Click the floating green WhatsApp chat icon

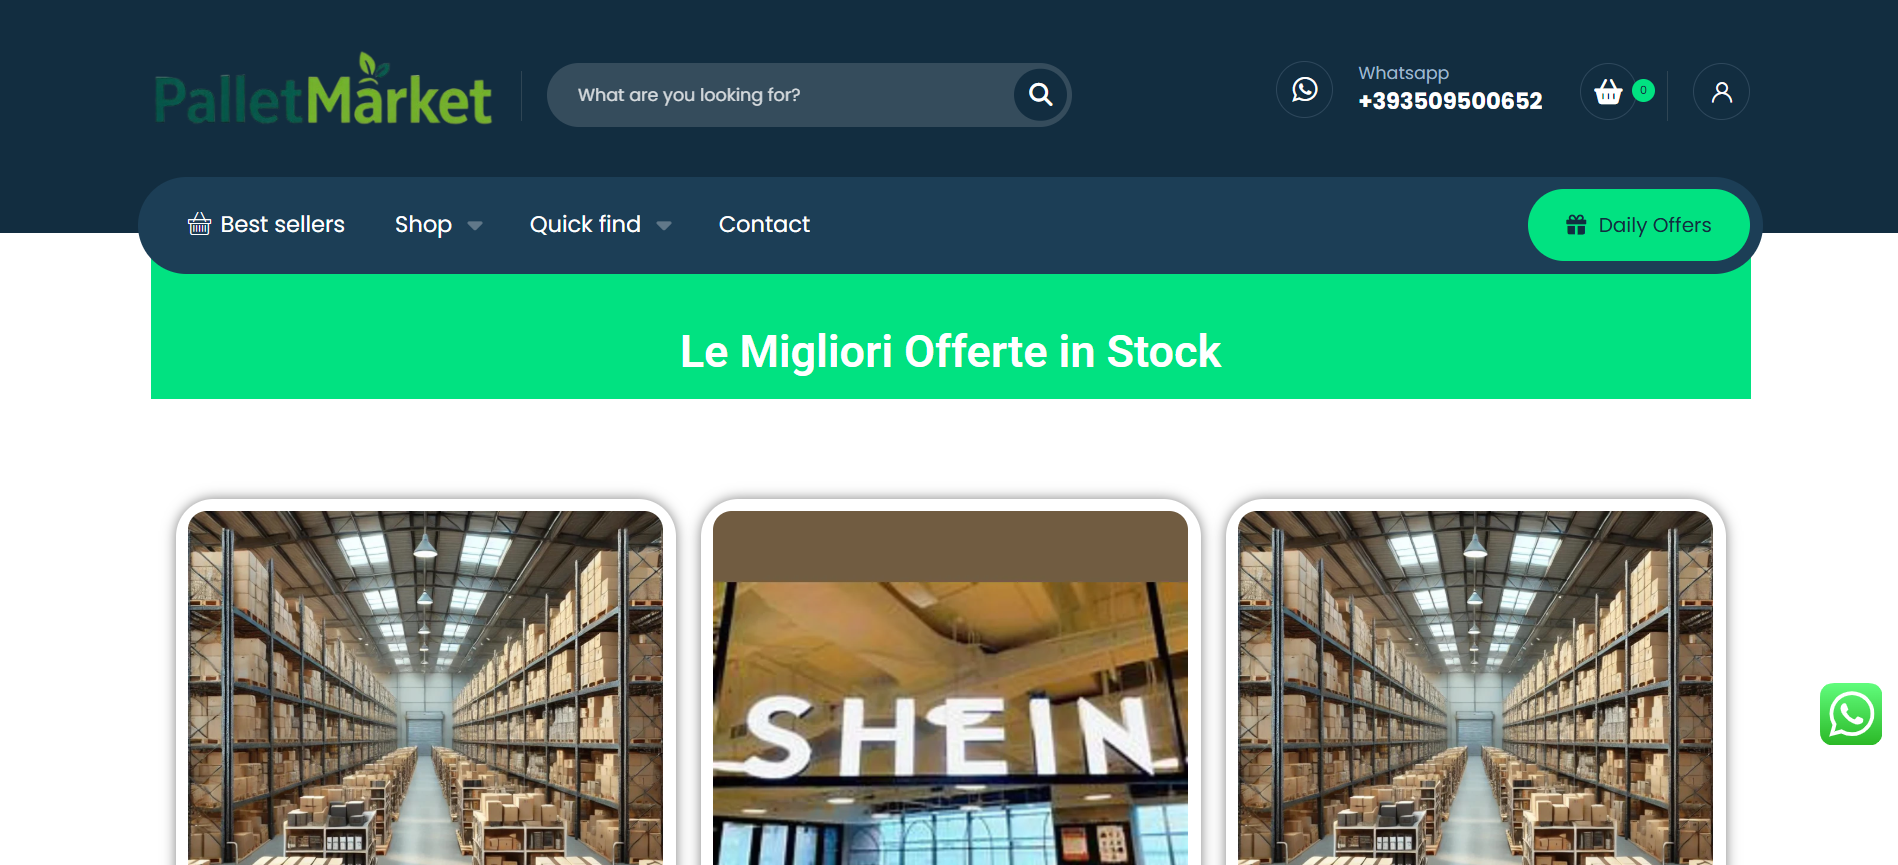1850,714
